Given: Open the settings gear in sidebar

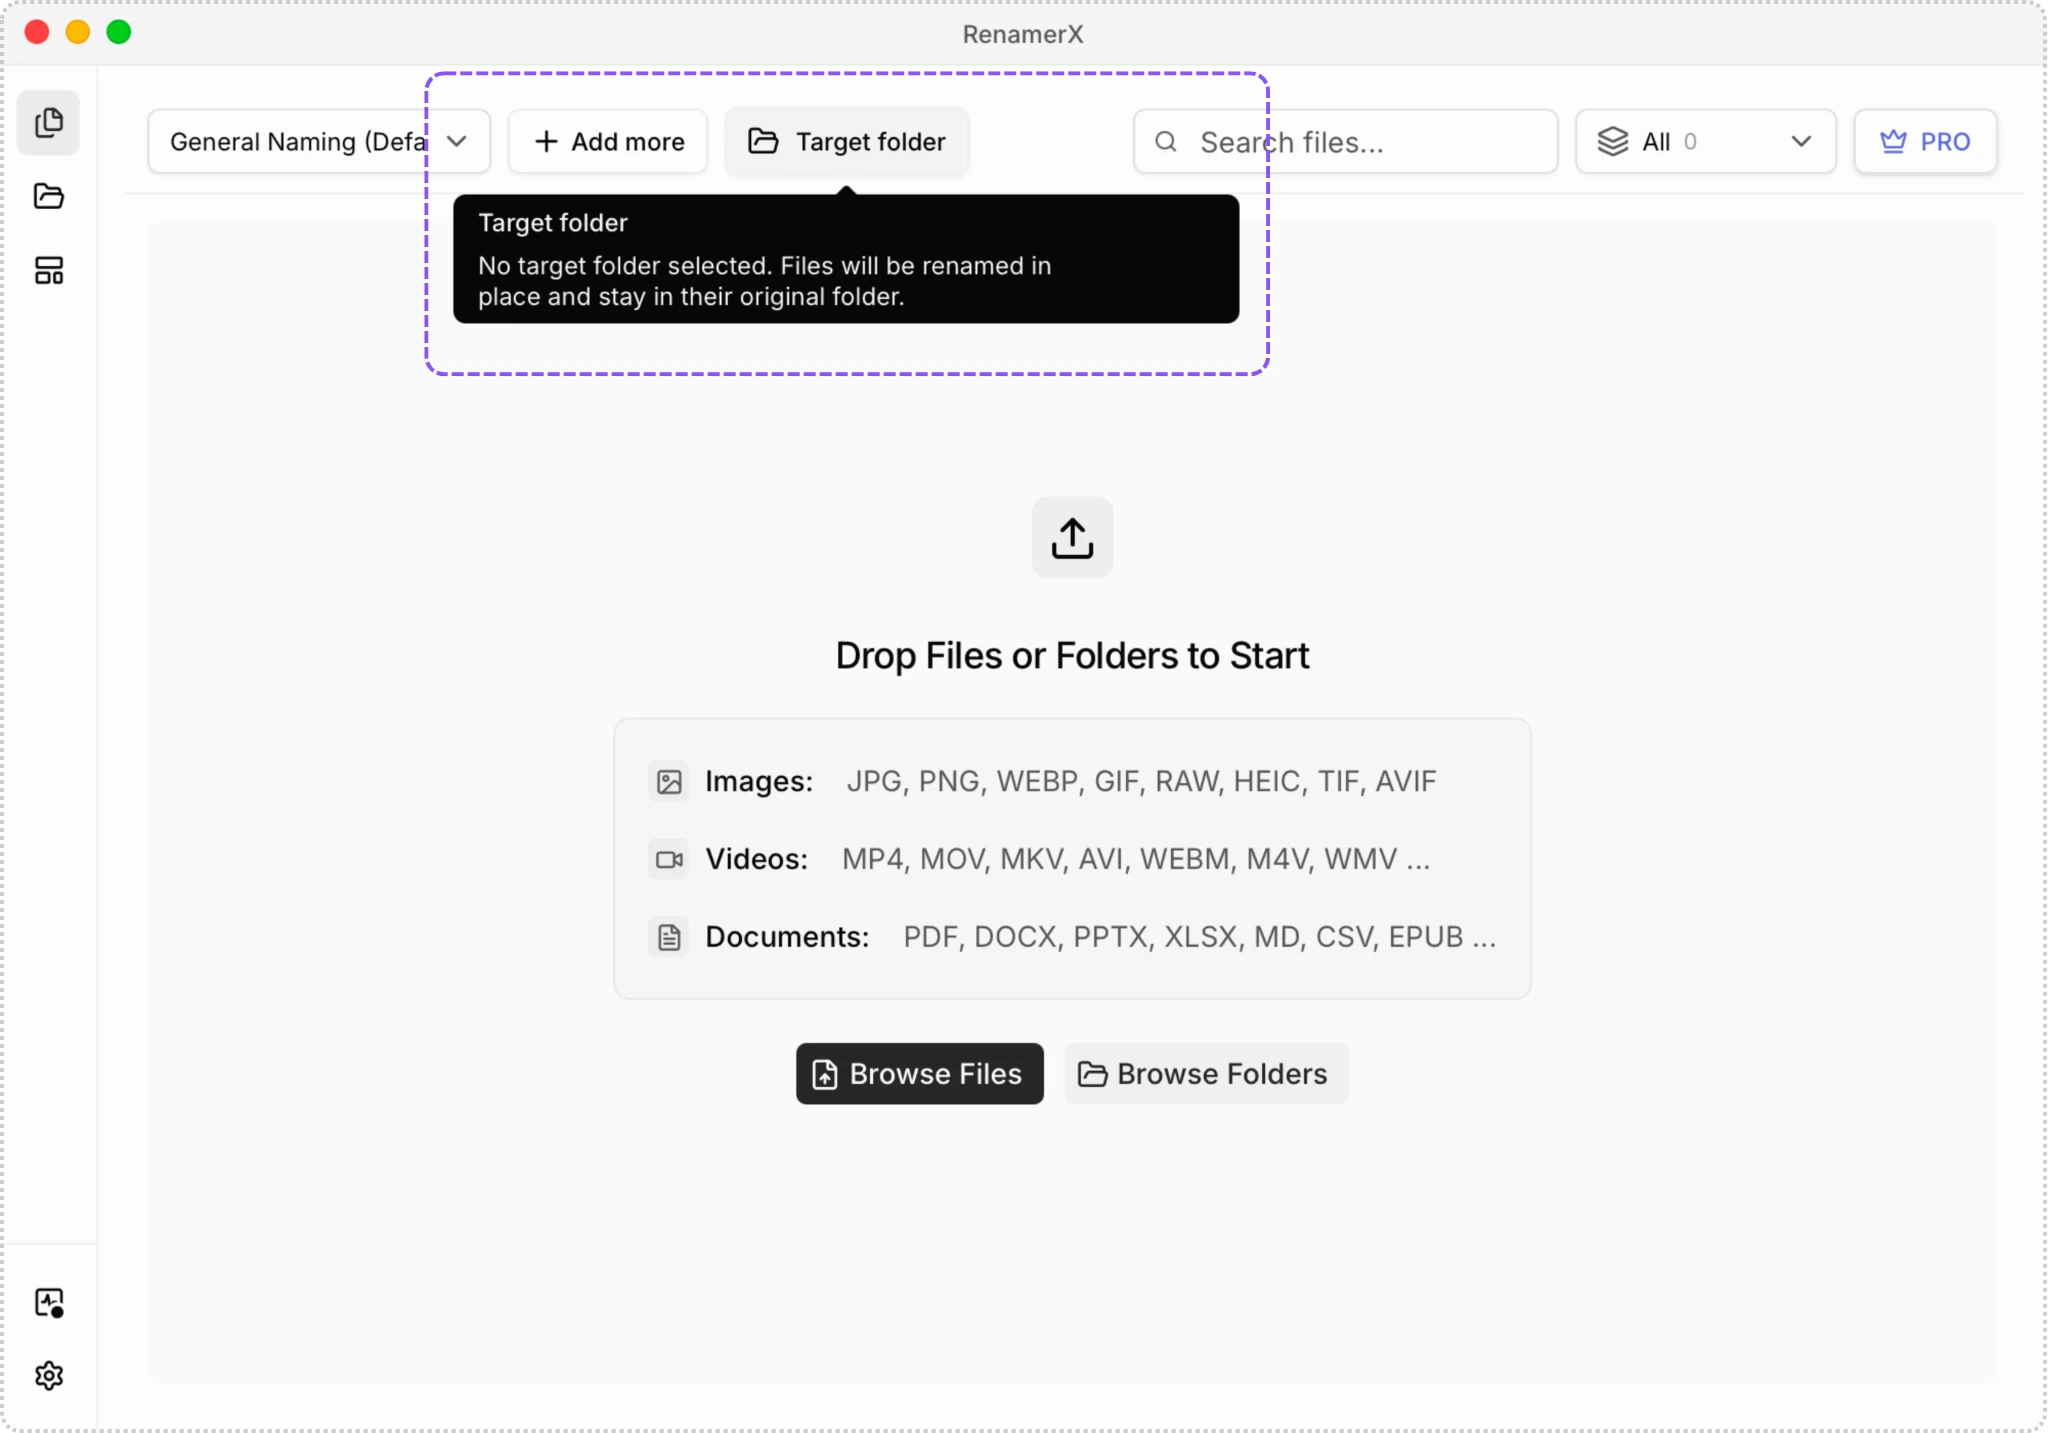Looking at the screenshot, I should pyautogui.click(x=48, y=1376).
